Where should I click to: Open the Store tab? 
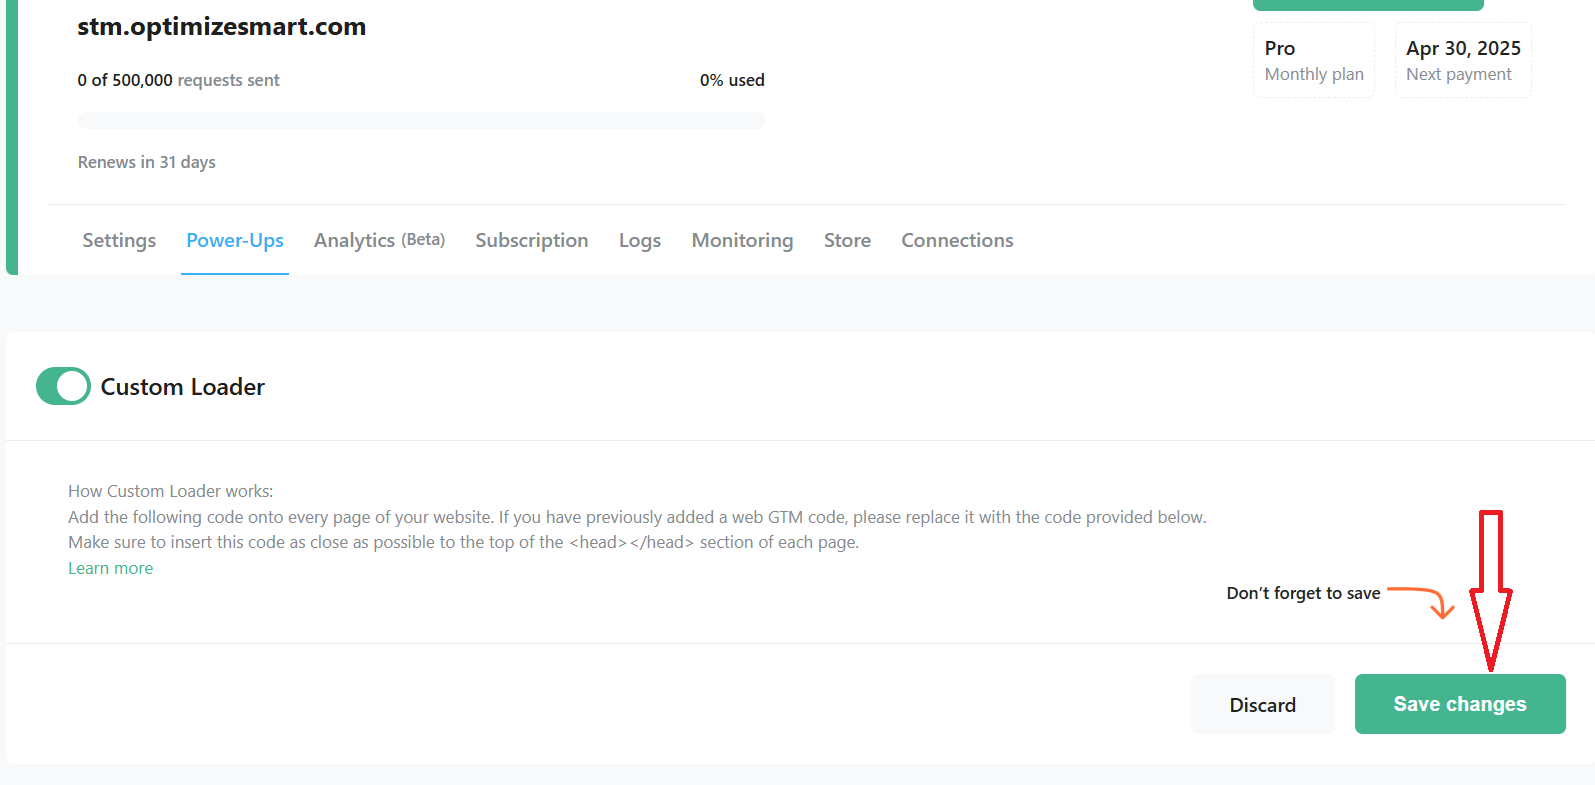[847, 240]
